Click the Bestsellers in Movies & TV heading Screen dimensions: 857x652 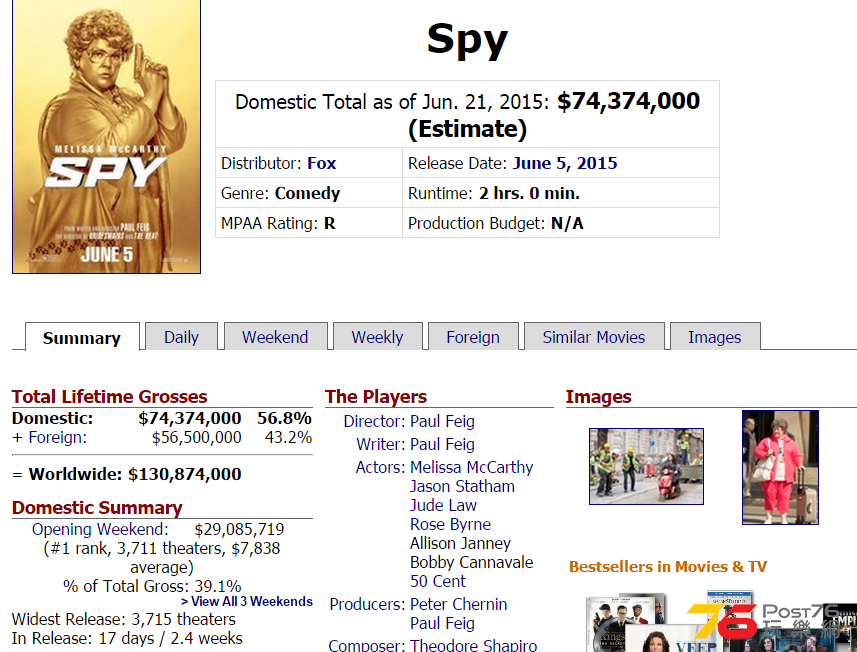click(668, 567)
